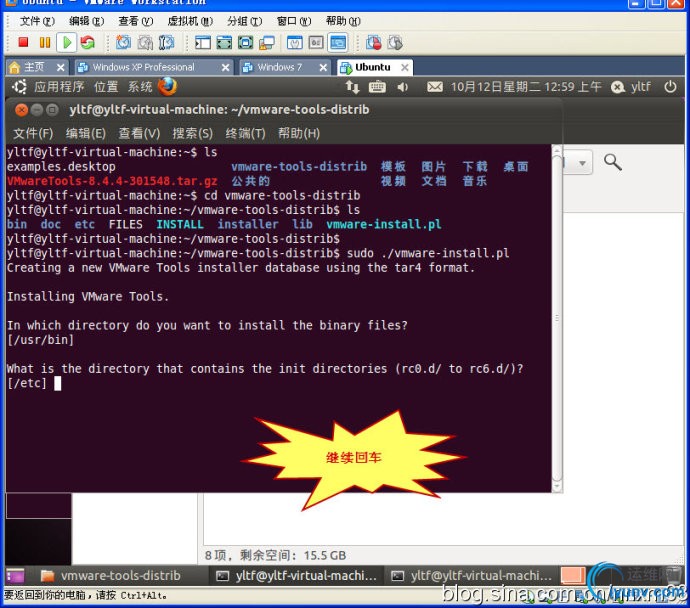Click the terminal window minimize button
This screenshot has width=690, height=608.
tap(37, 110)
